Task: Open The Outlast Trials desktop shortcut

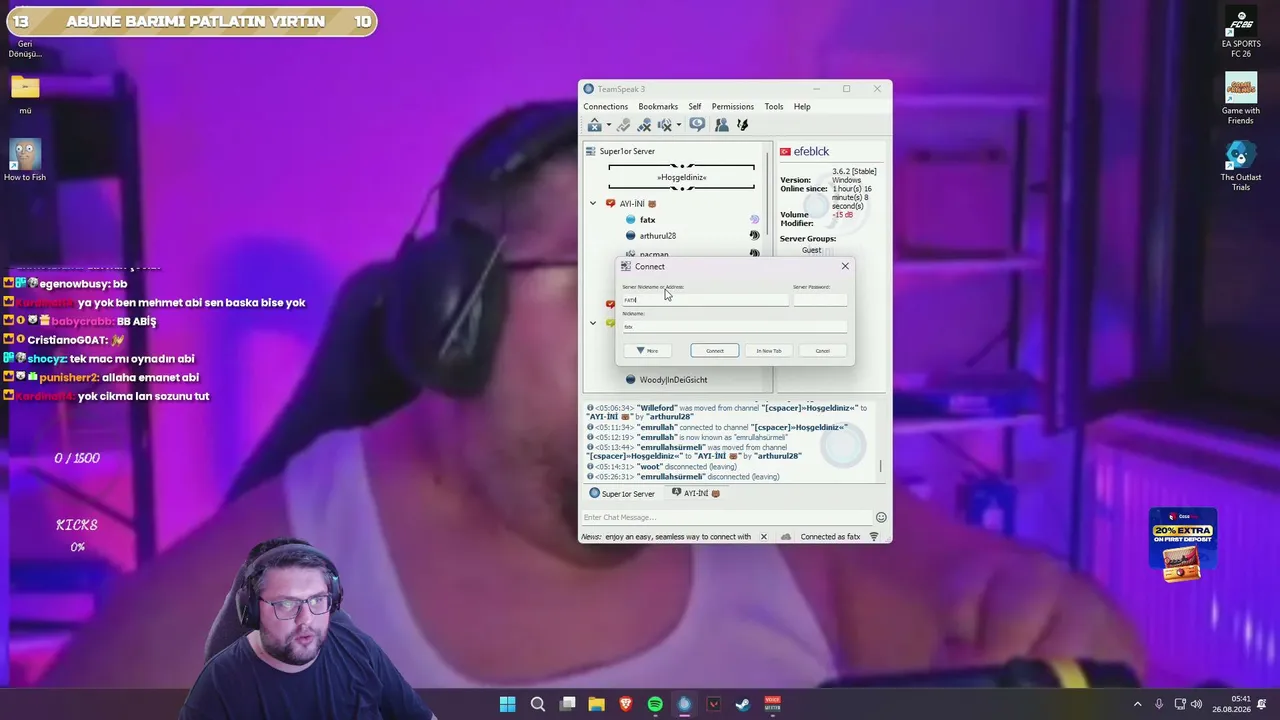Action: click(x=1241, y=166)
